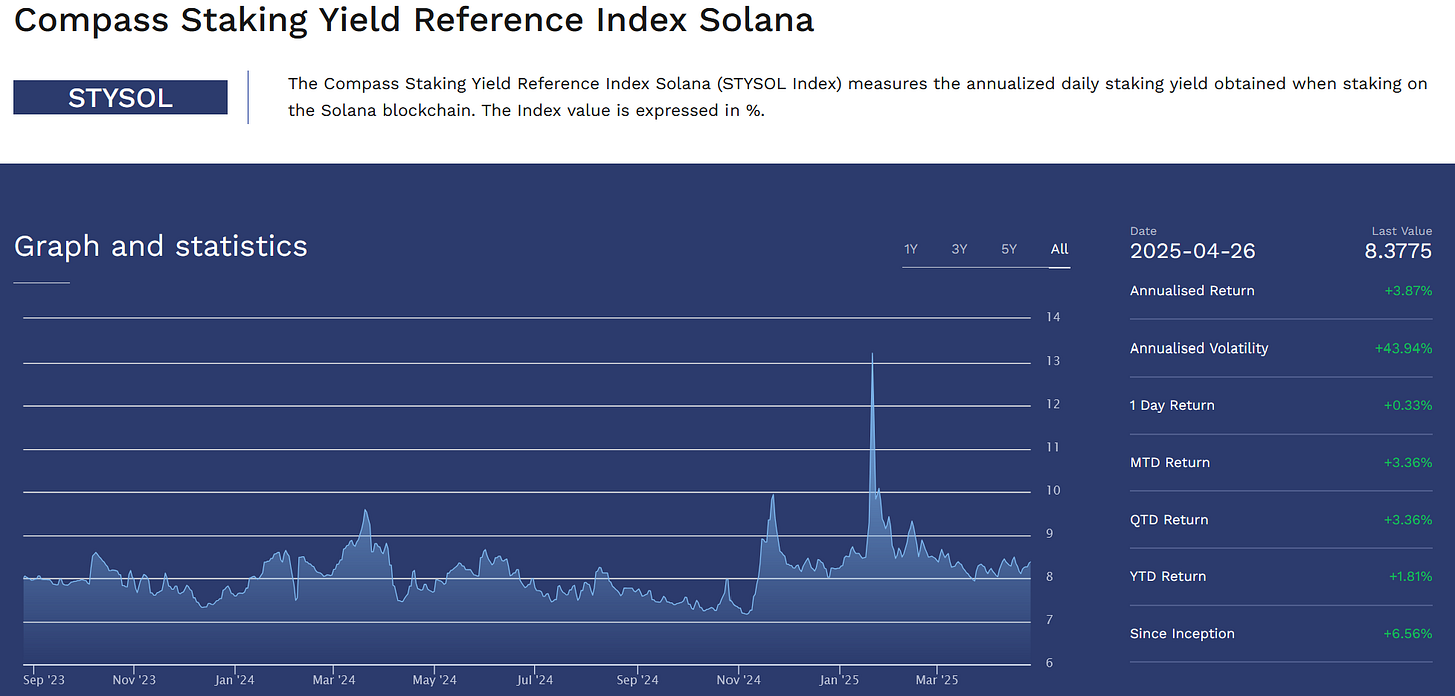The width and height of the screenshot is (1455, 696).
Task: Click the +0.33% one day return value
Action: click(1408, 405)
